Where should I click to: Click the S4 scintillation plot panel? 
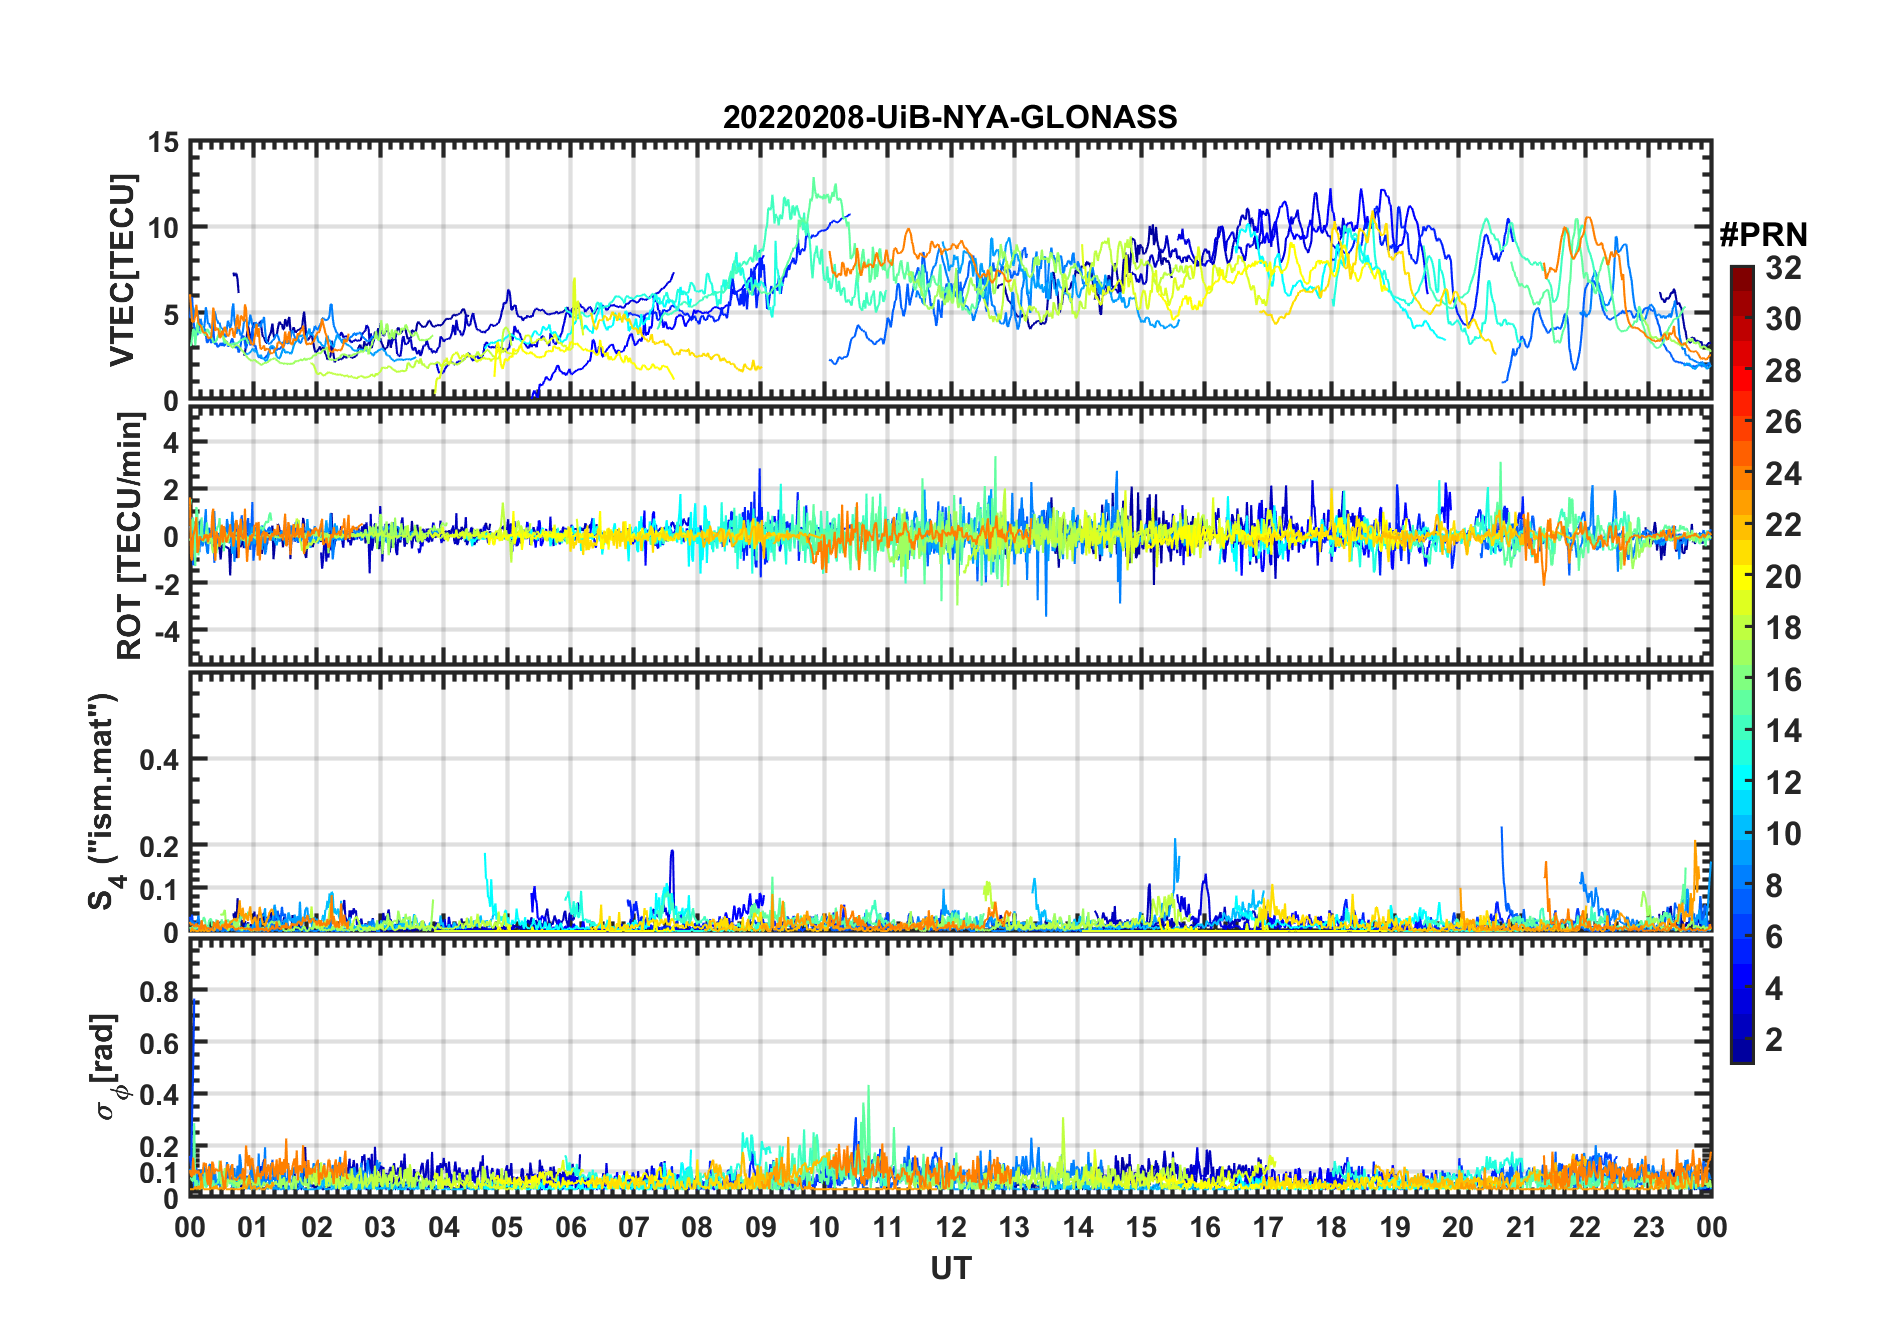click(951, 802)
